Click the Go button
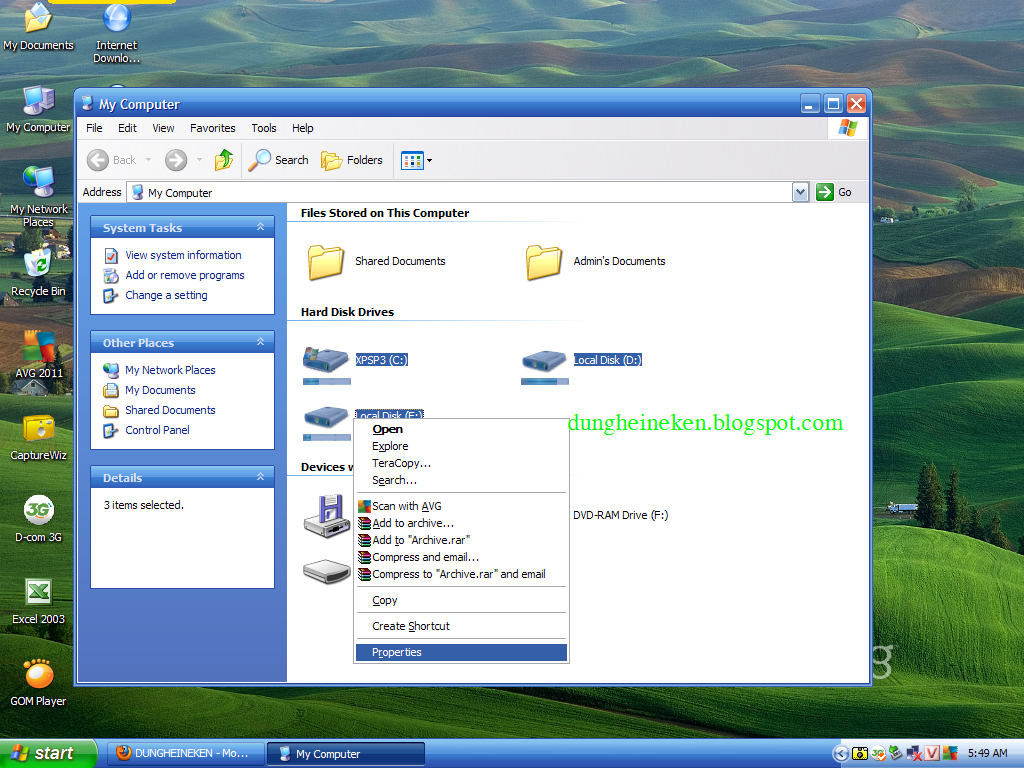1024x768 pixels. click(x=835, y=192)
